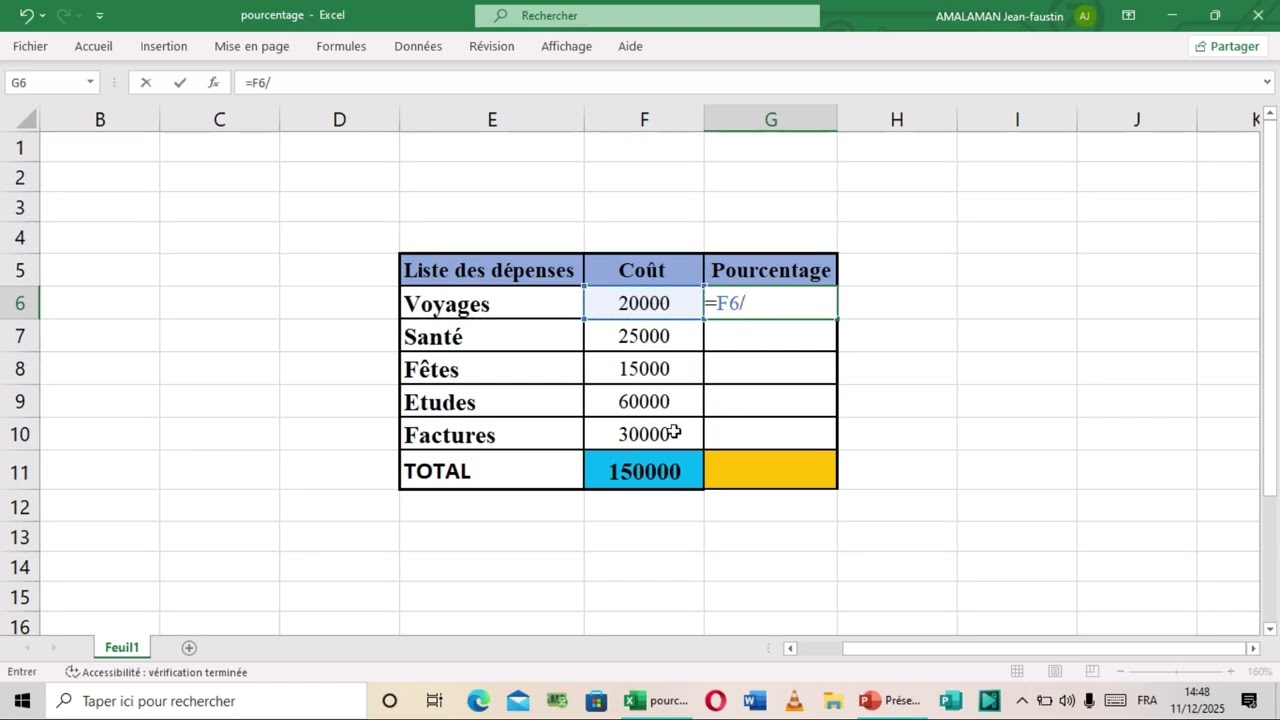Select column G header
Image resolution: width=1280 pixels, height=720 pixels.
[x=771, y=119]
